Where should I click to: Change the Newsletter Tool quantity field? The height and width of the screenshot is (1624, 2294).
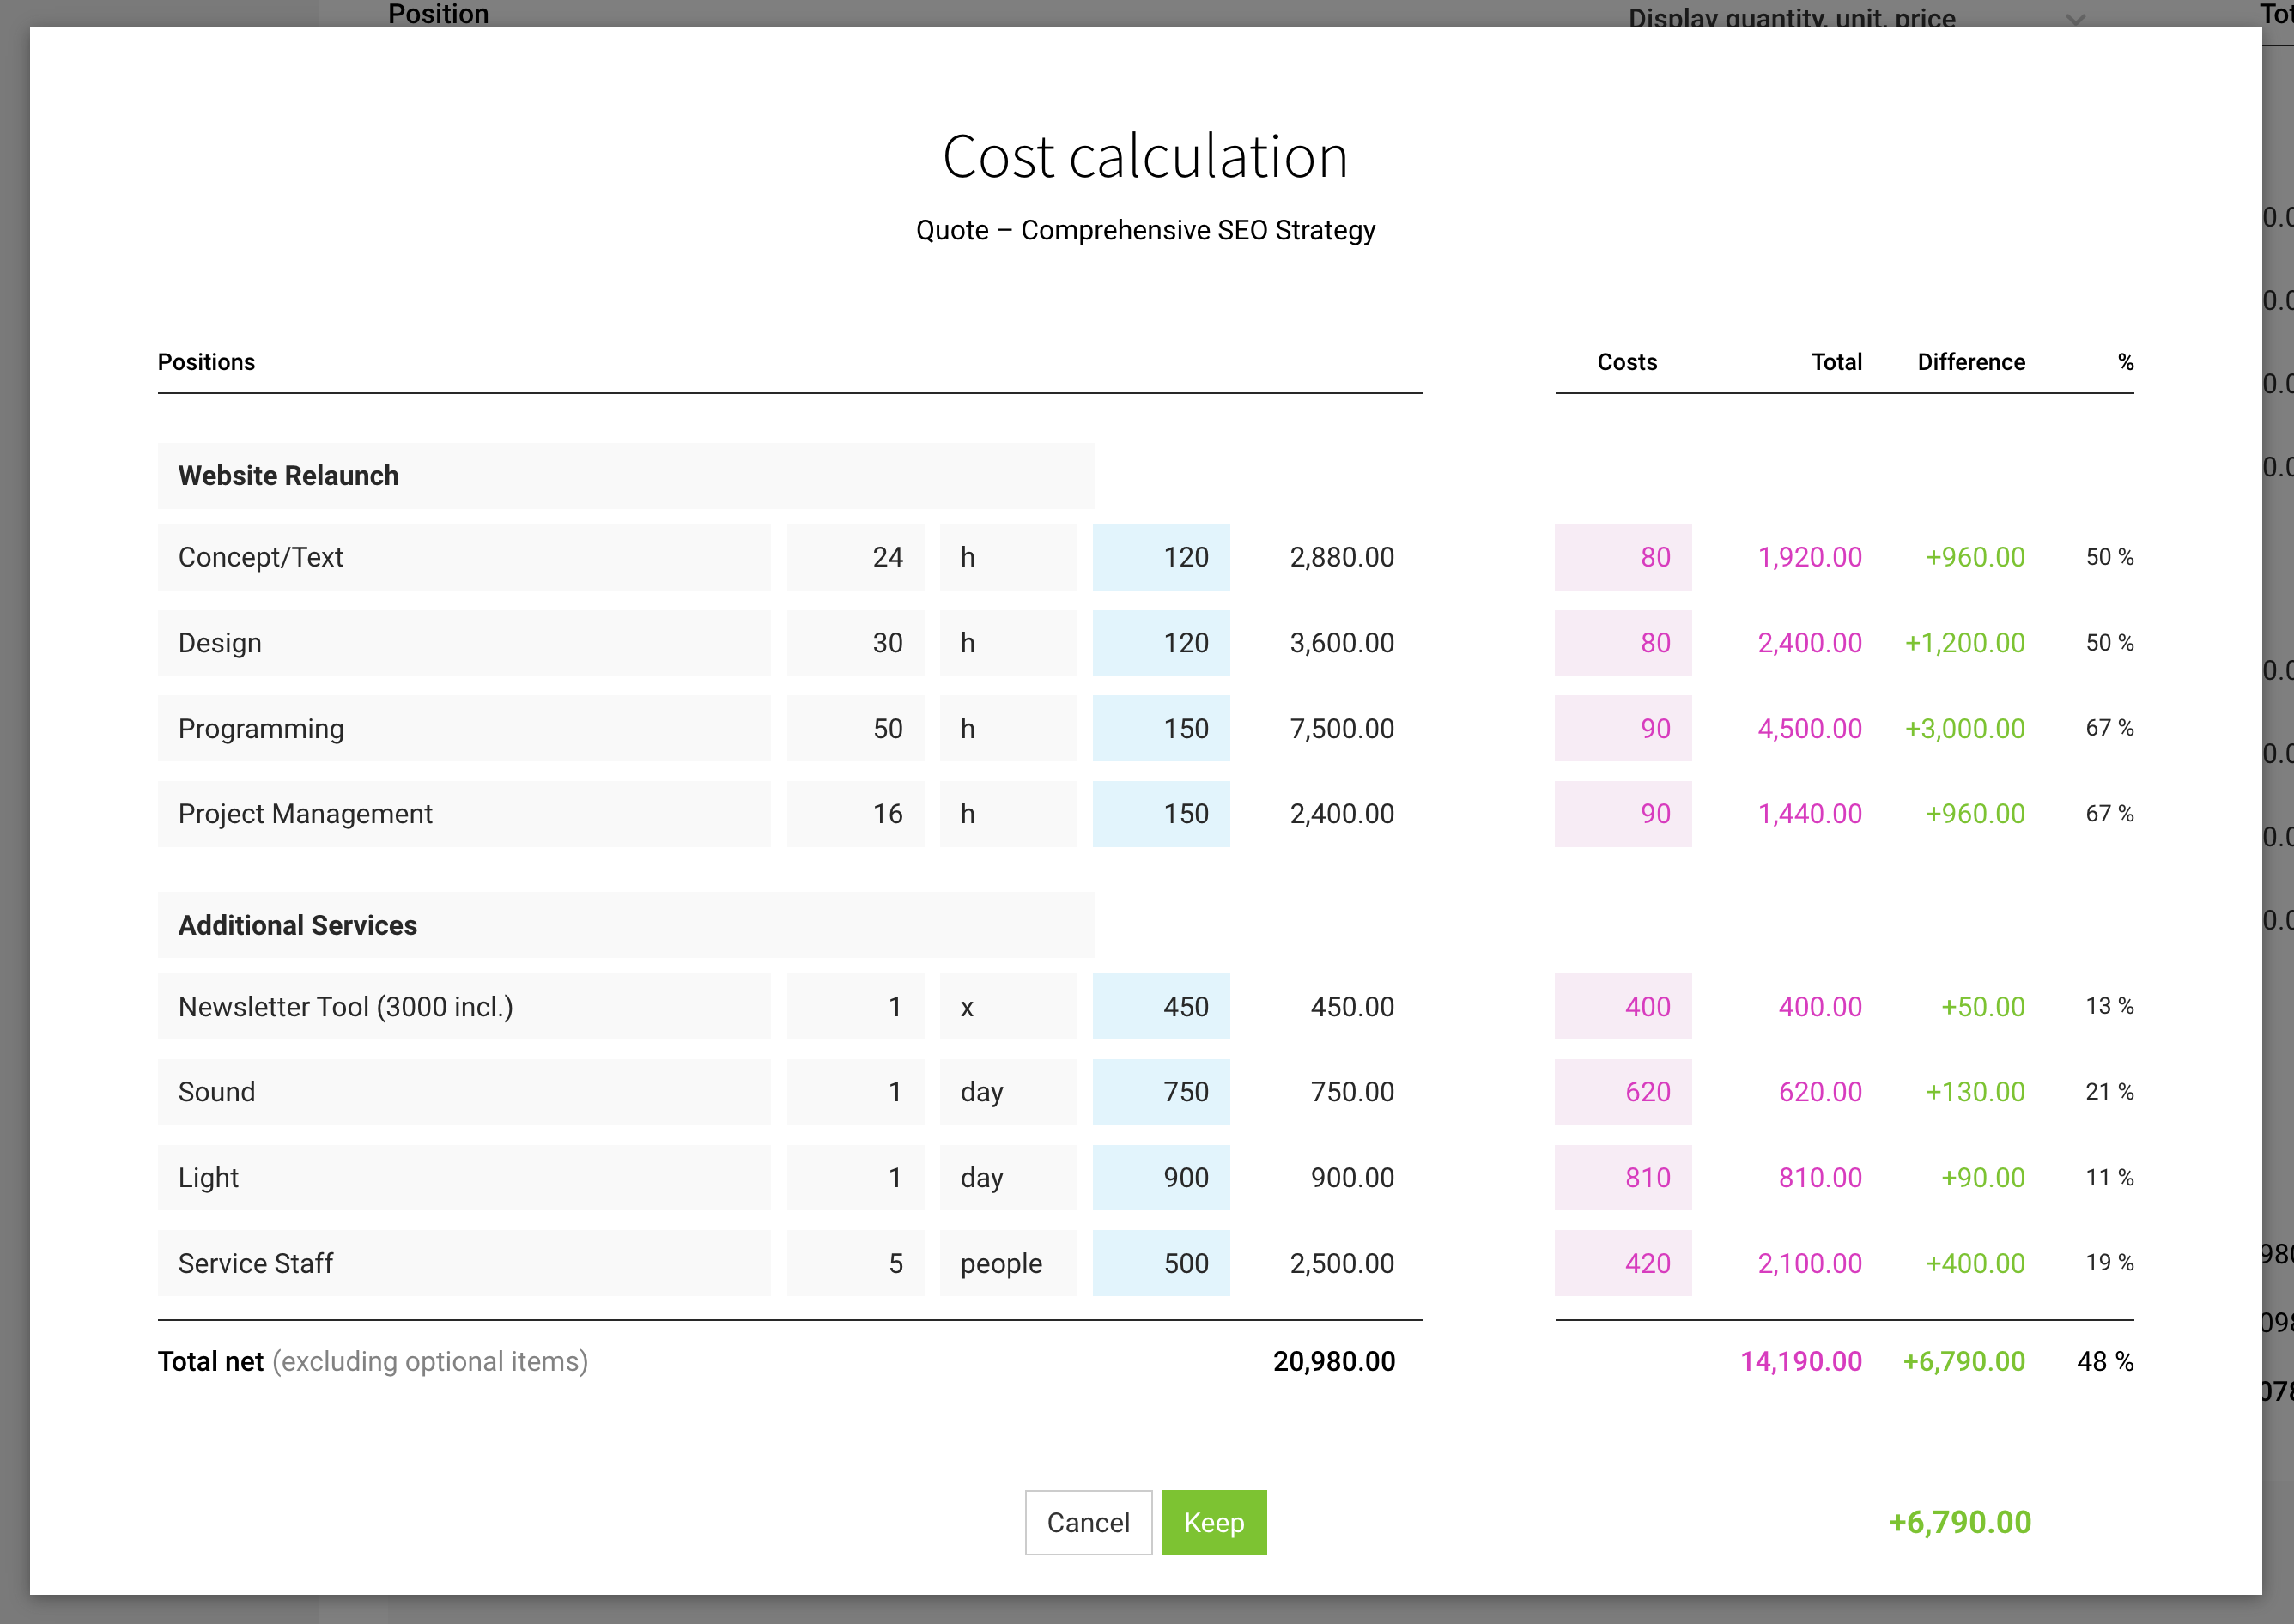856,1006
